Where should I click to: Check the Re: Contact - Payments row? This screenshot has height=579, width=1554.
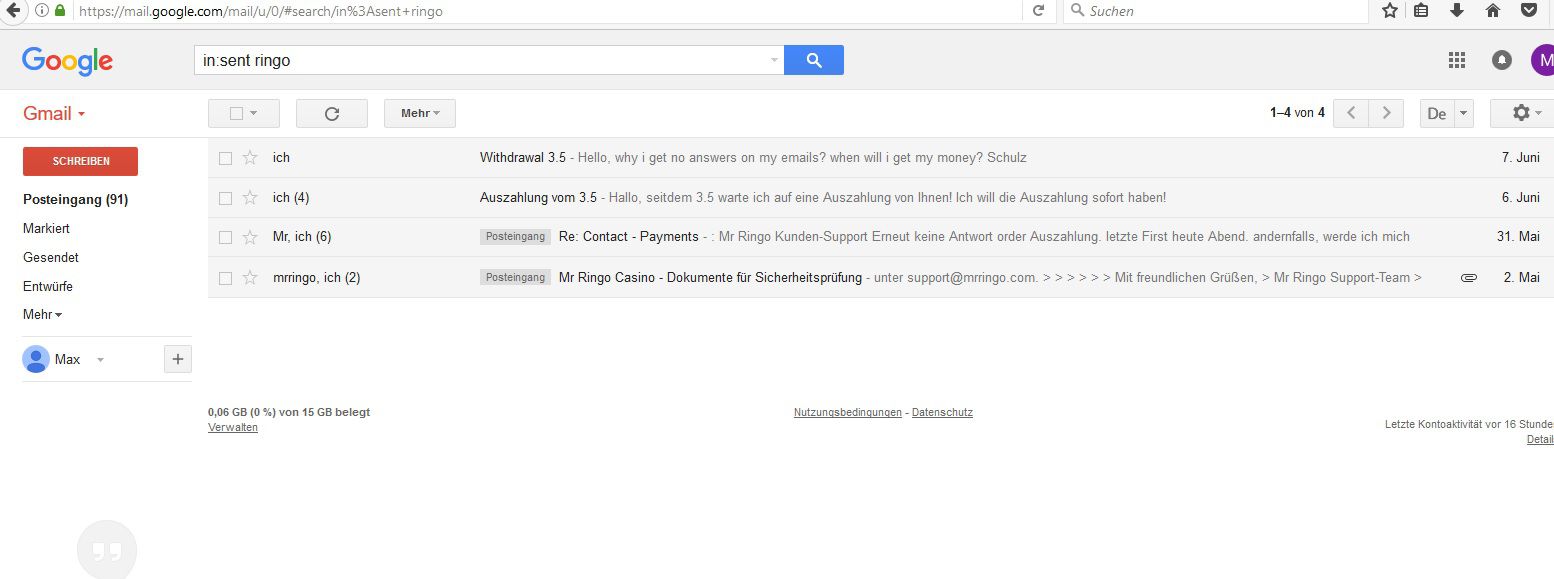225,238
